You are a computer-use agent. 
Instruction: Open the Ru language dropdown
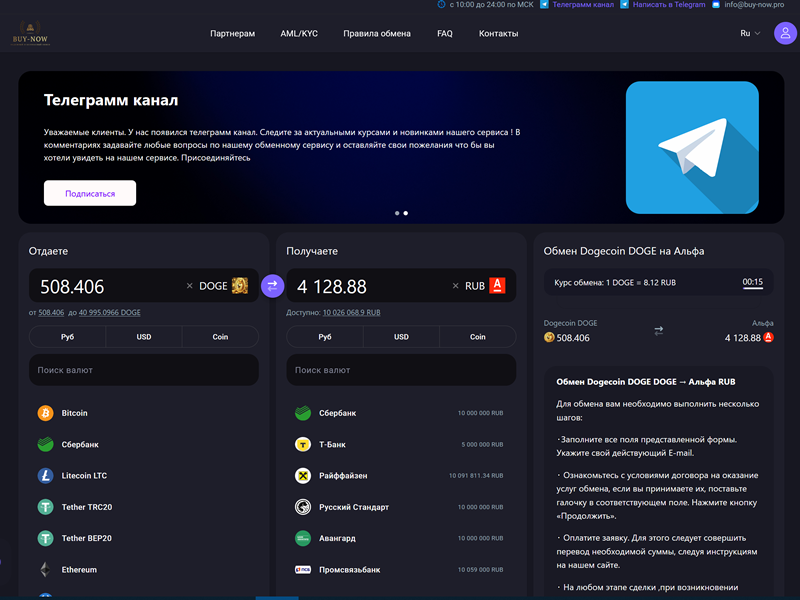750,33
